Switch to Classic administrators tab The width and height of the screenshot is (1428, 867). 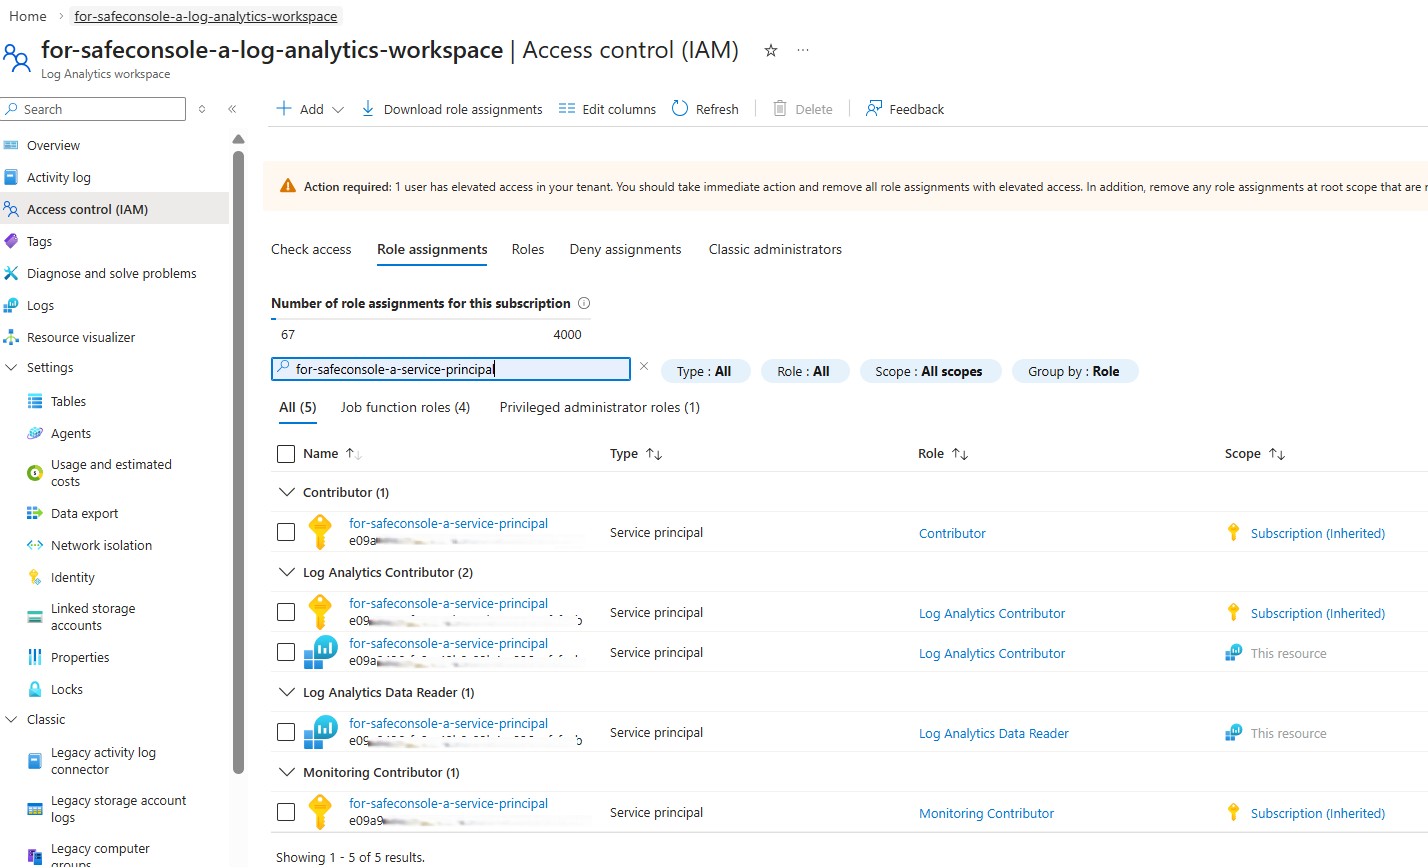point(775,249)
